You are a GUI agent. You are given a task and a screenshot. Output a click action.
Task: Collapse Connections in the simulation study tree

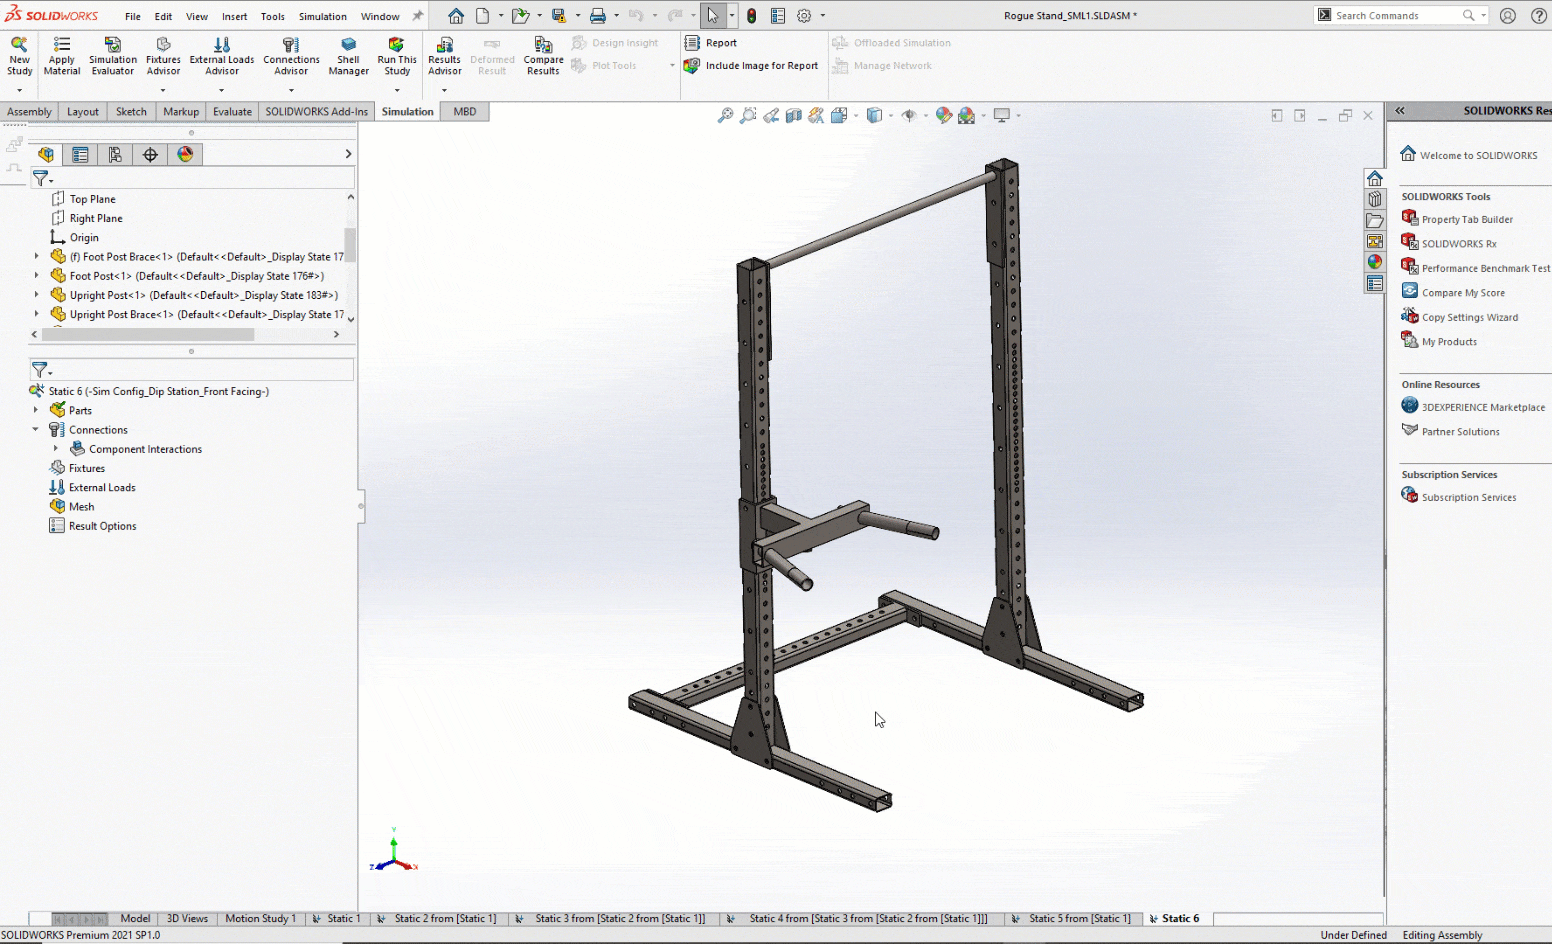point(37,429)
